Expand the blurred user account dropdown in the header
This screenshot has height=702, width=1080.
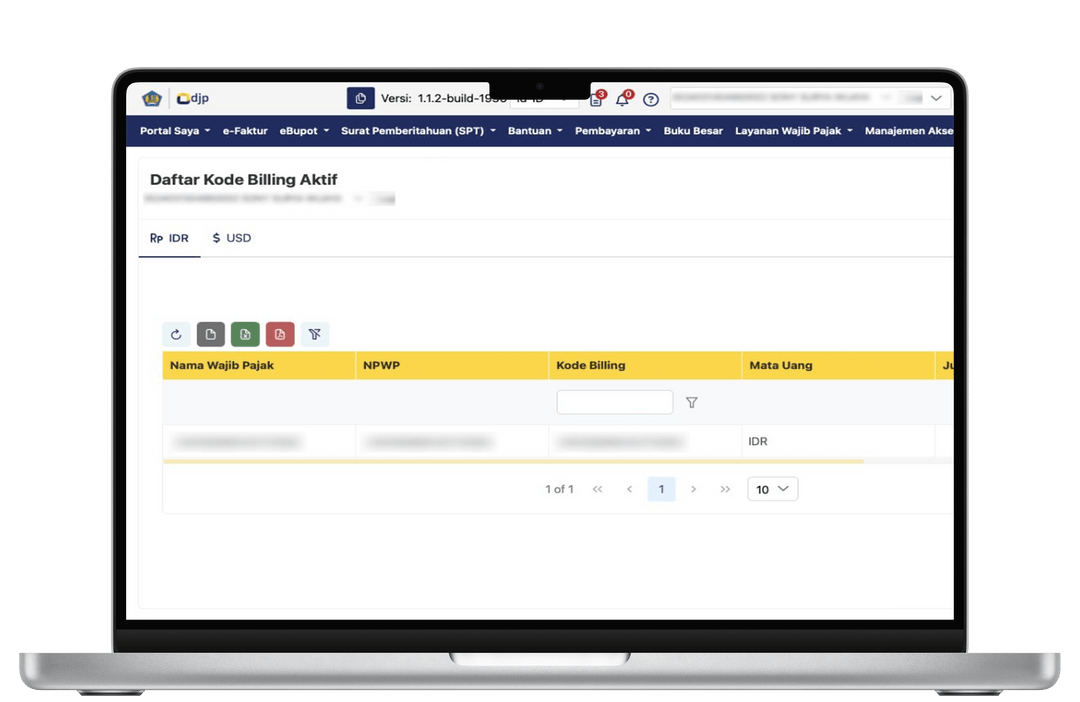811,98
